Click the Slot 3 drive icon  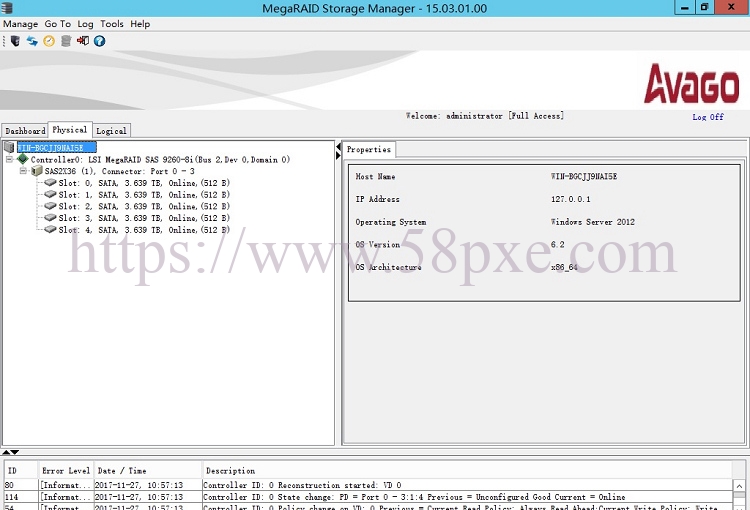[50, 218]
